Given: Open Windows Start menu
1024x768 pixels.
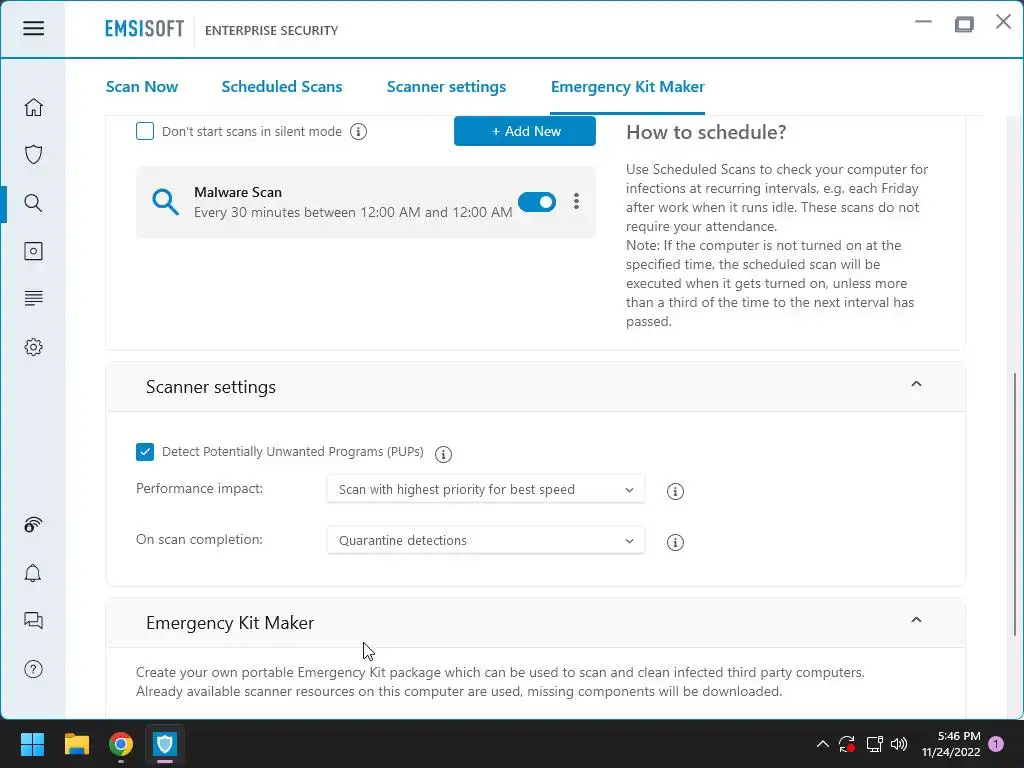Looking at the screenshot, I should (x=32, y=744).
